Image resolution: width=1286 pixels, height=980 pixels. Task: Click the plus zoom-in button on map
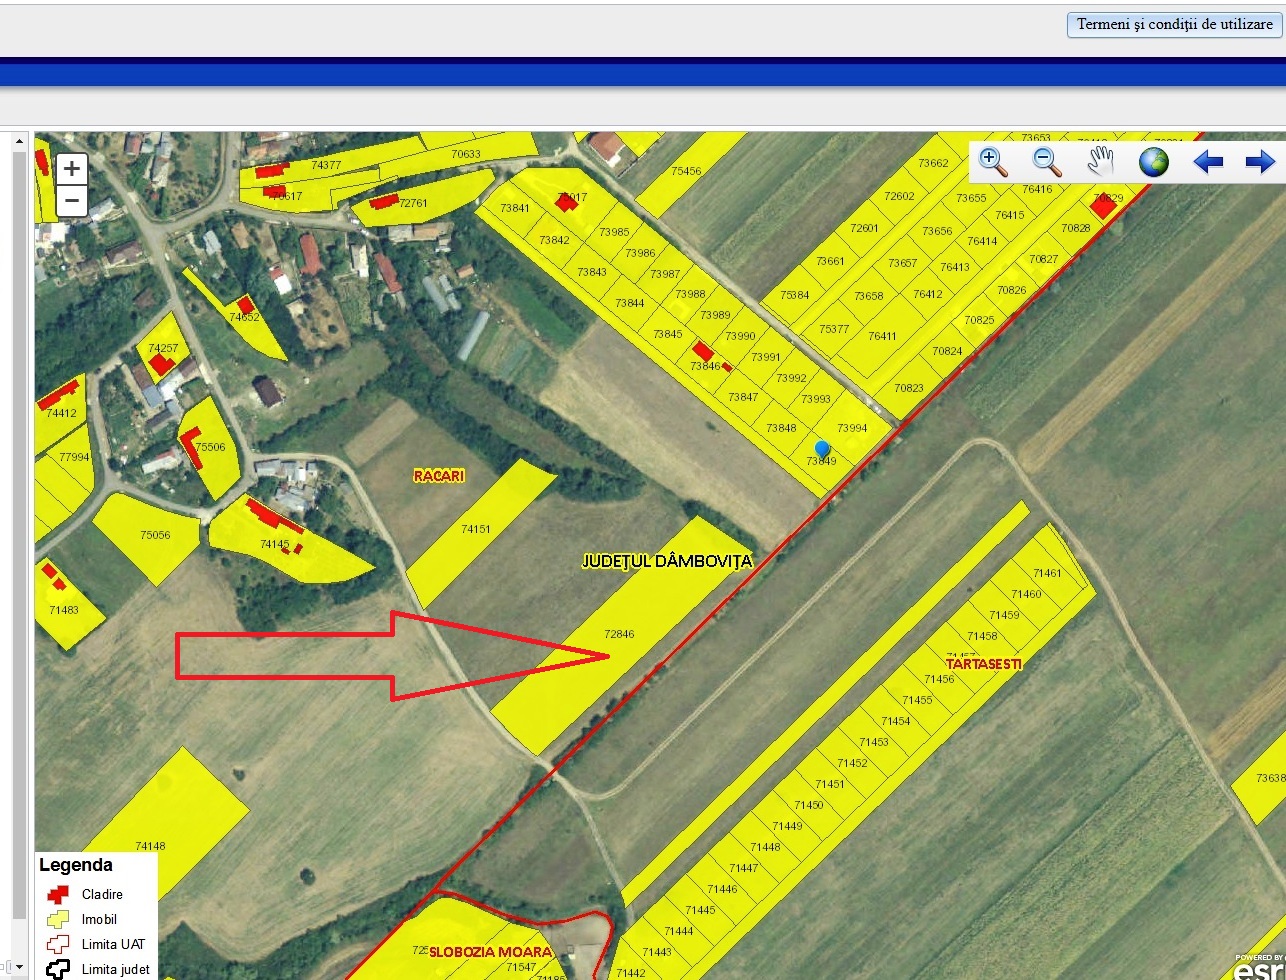point(71,169)
